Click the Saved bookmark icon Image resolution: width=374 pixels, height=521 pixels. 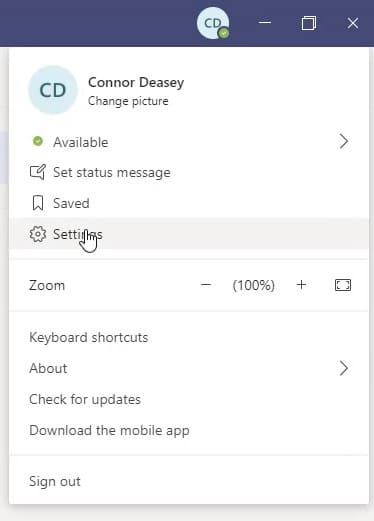coord(38,203)
